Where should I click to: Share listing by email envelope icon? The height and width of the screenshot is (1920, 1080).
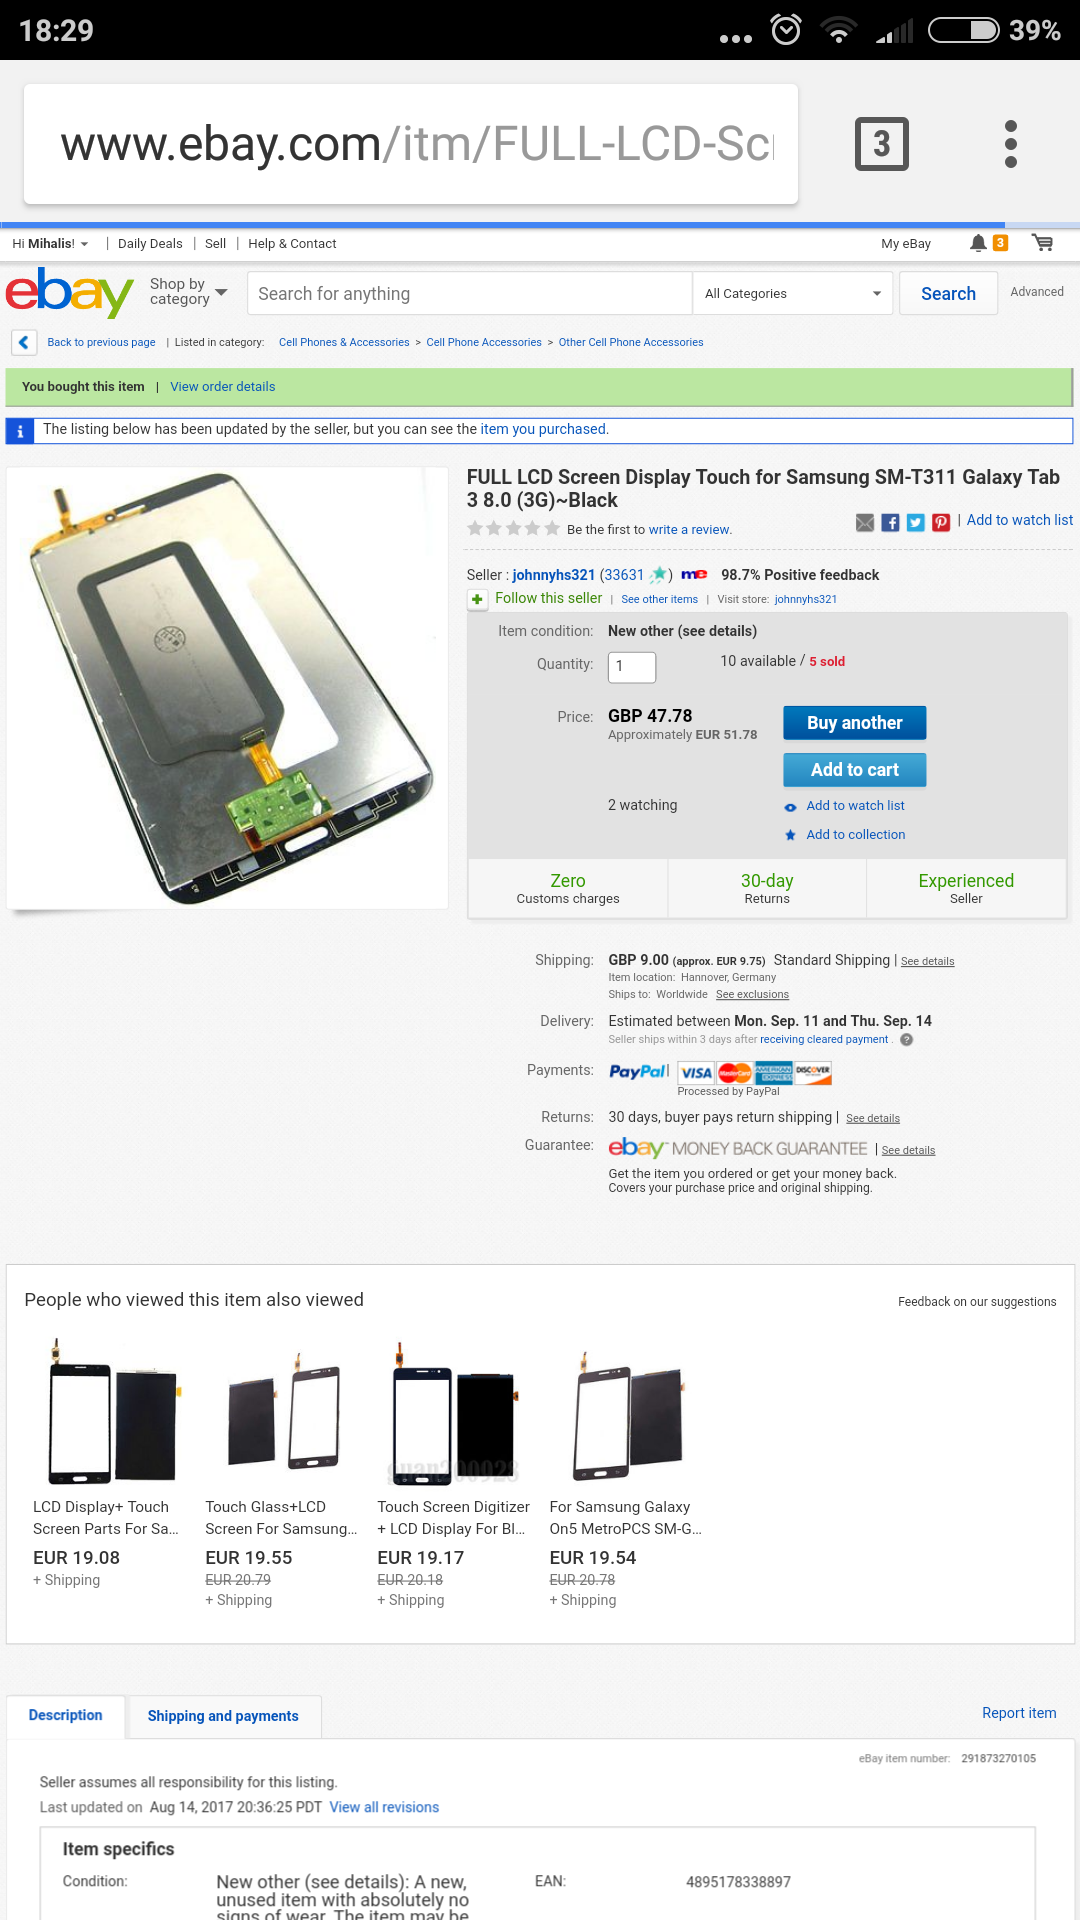tap(865, 522)
